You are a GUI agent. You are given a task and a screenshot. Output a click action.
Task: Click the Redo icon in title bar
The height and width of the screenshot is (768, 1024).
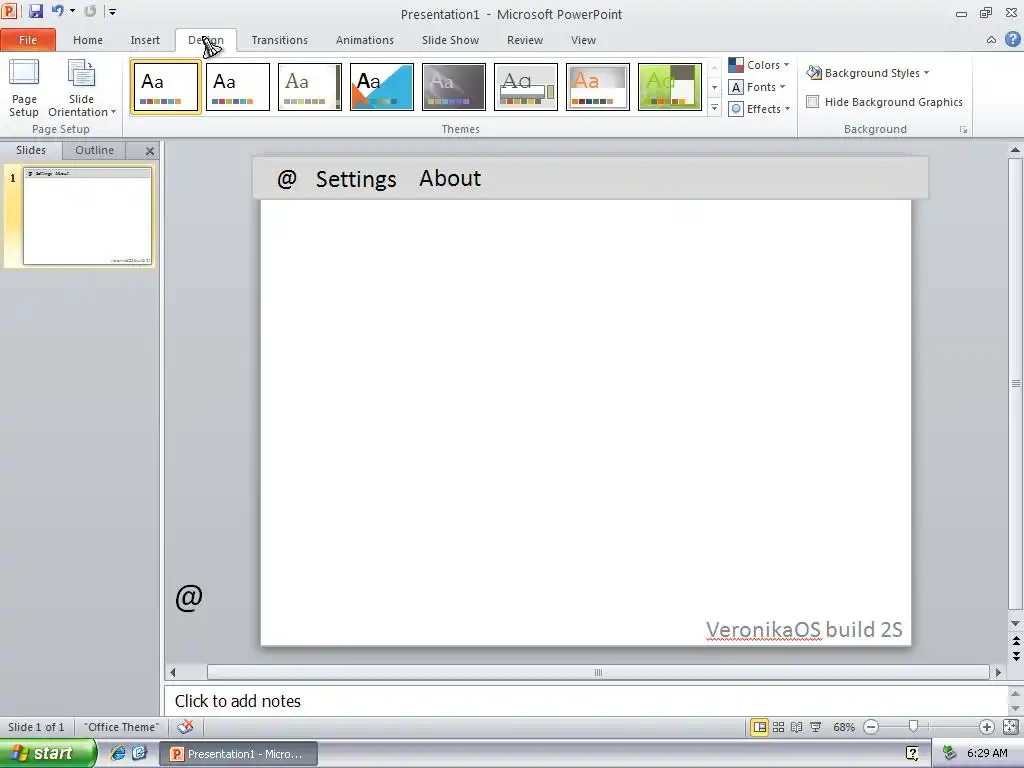coord(91,11)
